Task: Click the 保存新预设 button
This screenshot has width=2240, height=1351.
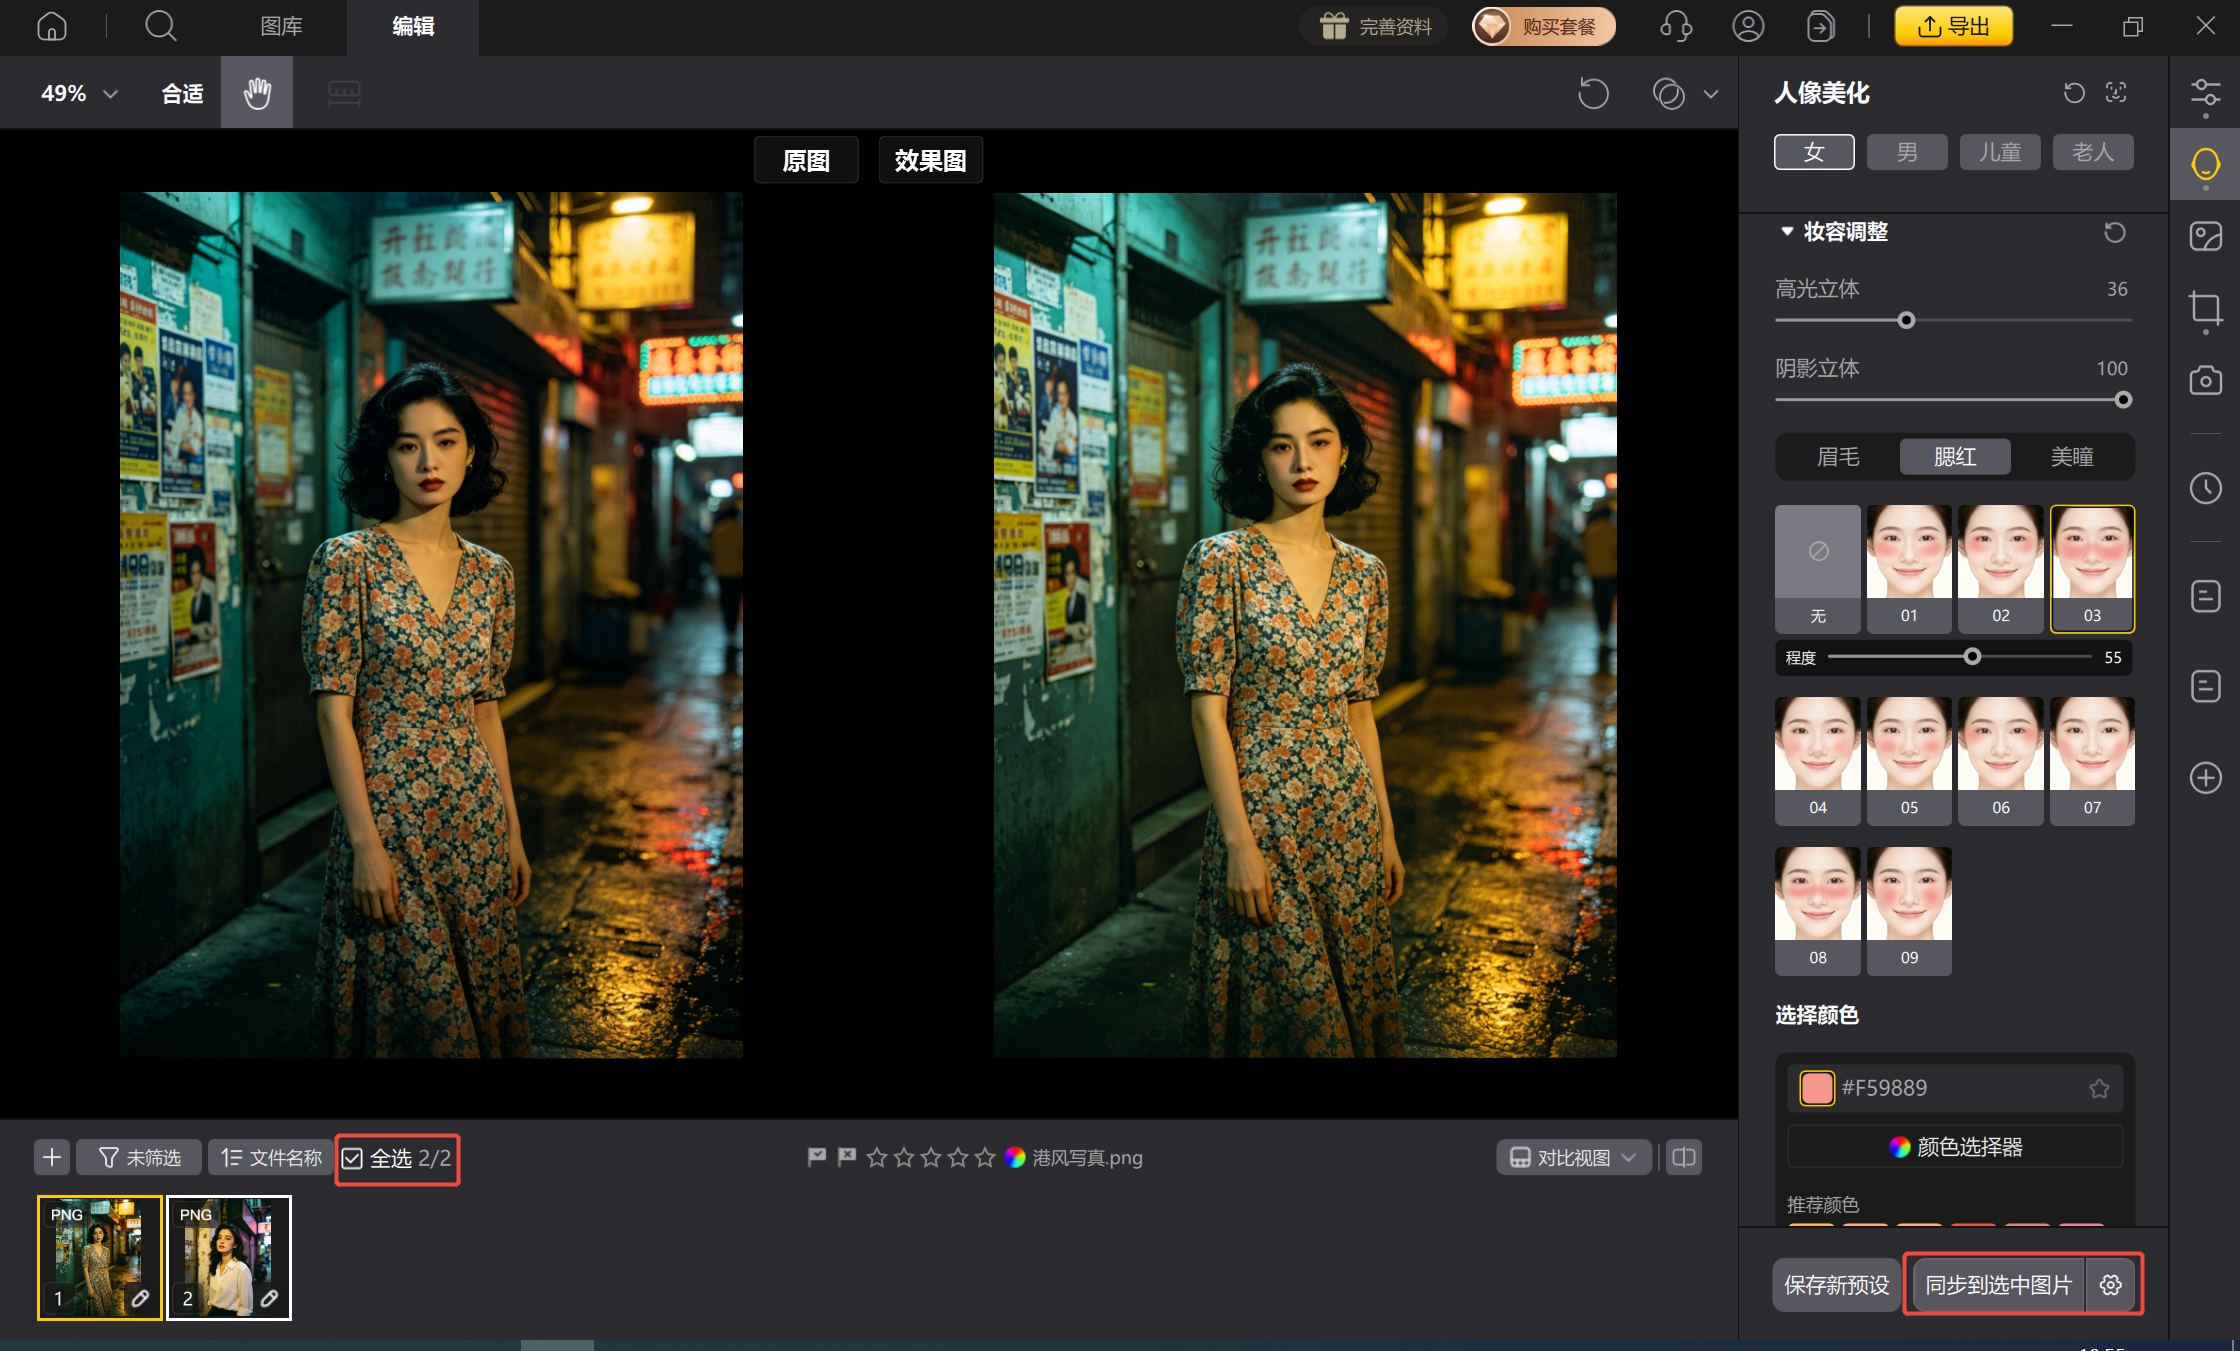Action: pos(1836,1285)
